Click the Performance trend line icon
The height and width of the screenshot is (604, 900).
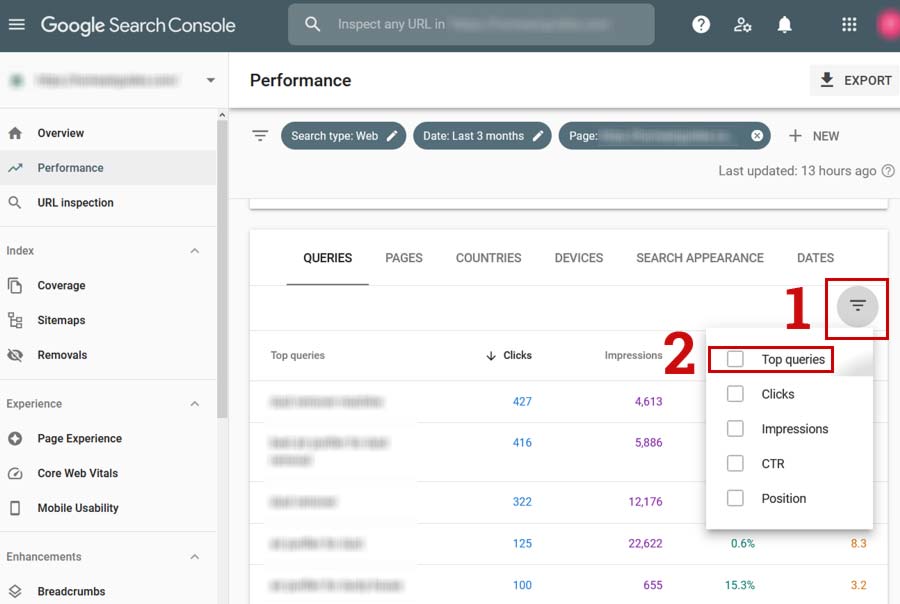[15, 168]
